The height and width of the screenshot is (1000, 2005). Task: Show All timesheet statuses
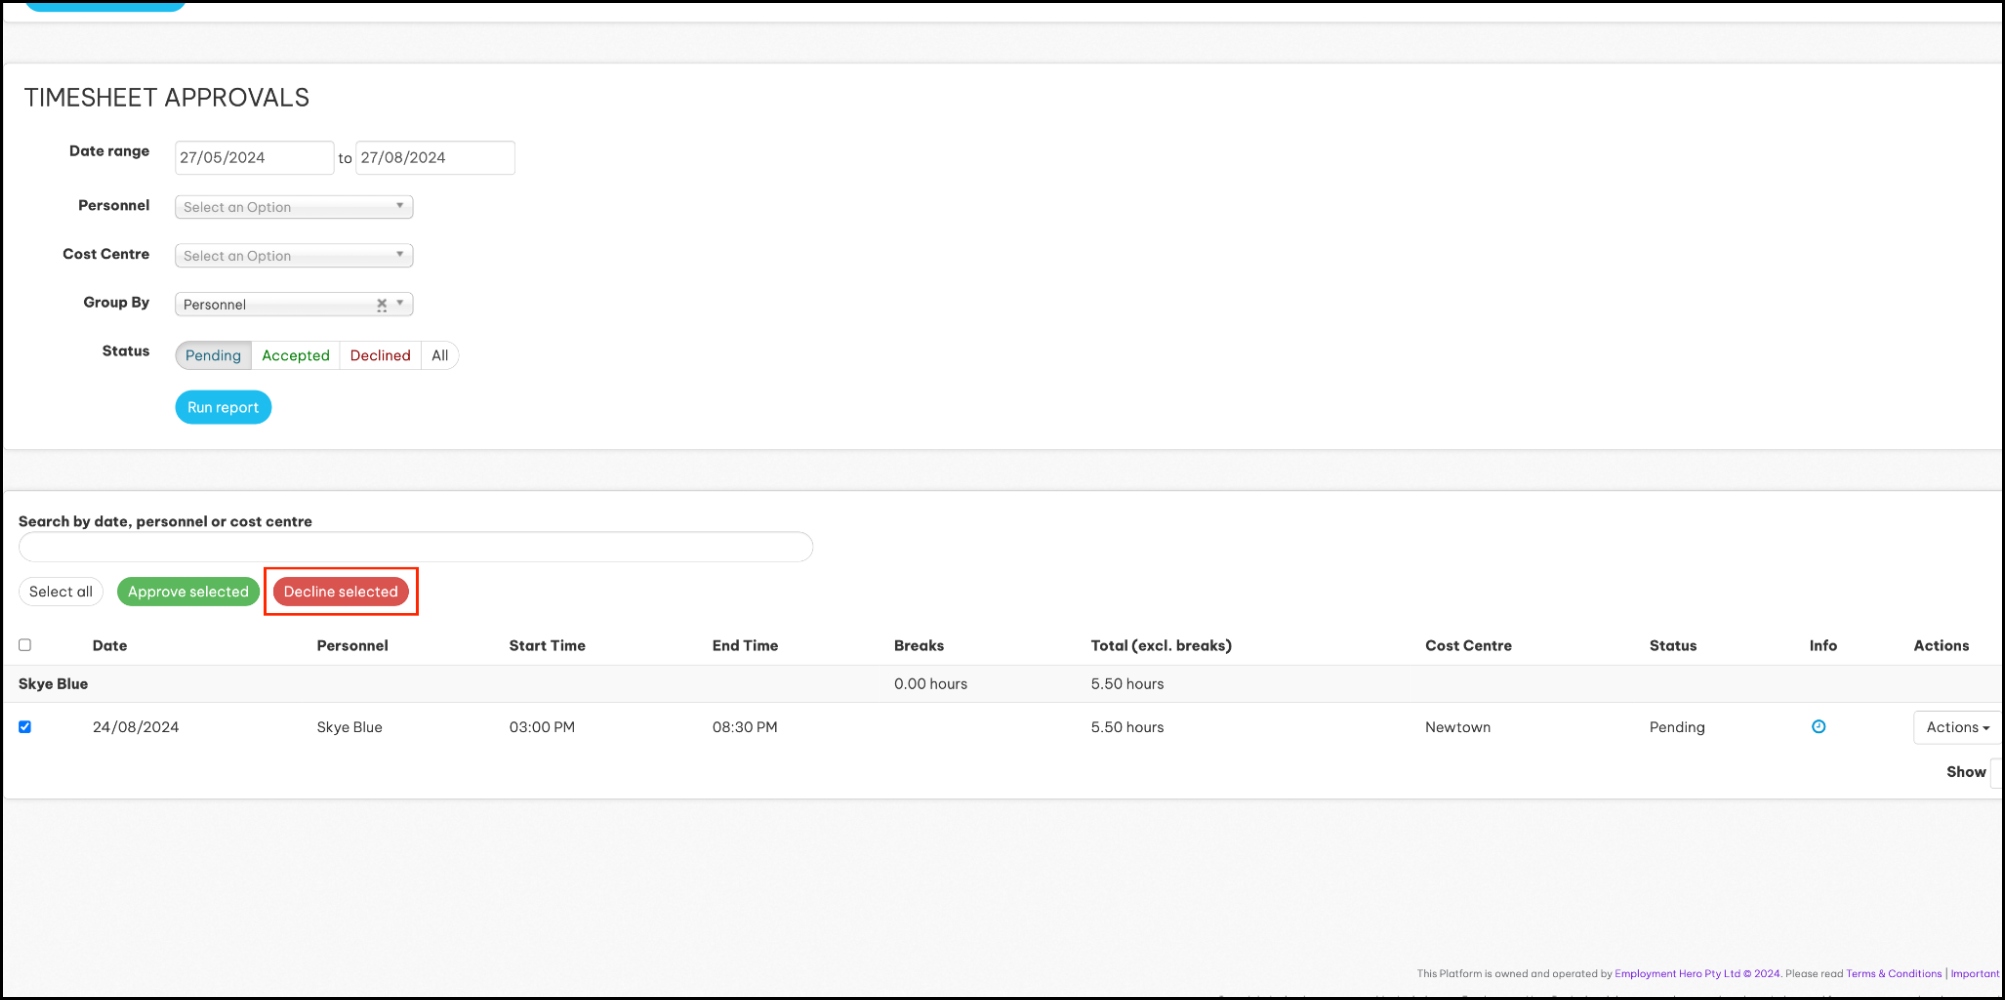pyautogui.click(x=439, y=355)
